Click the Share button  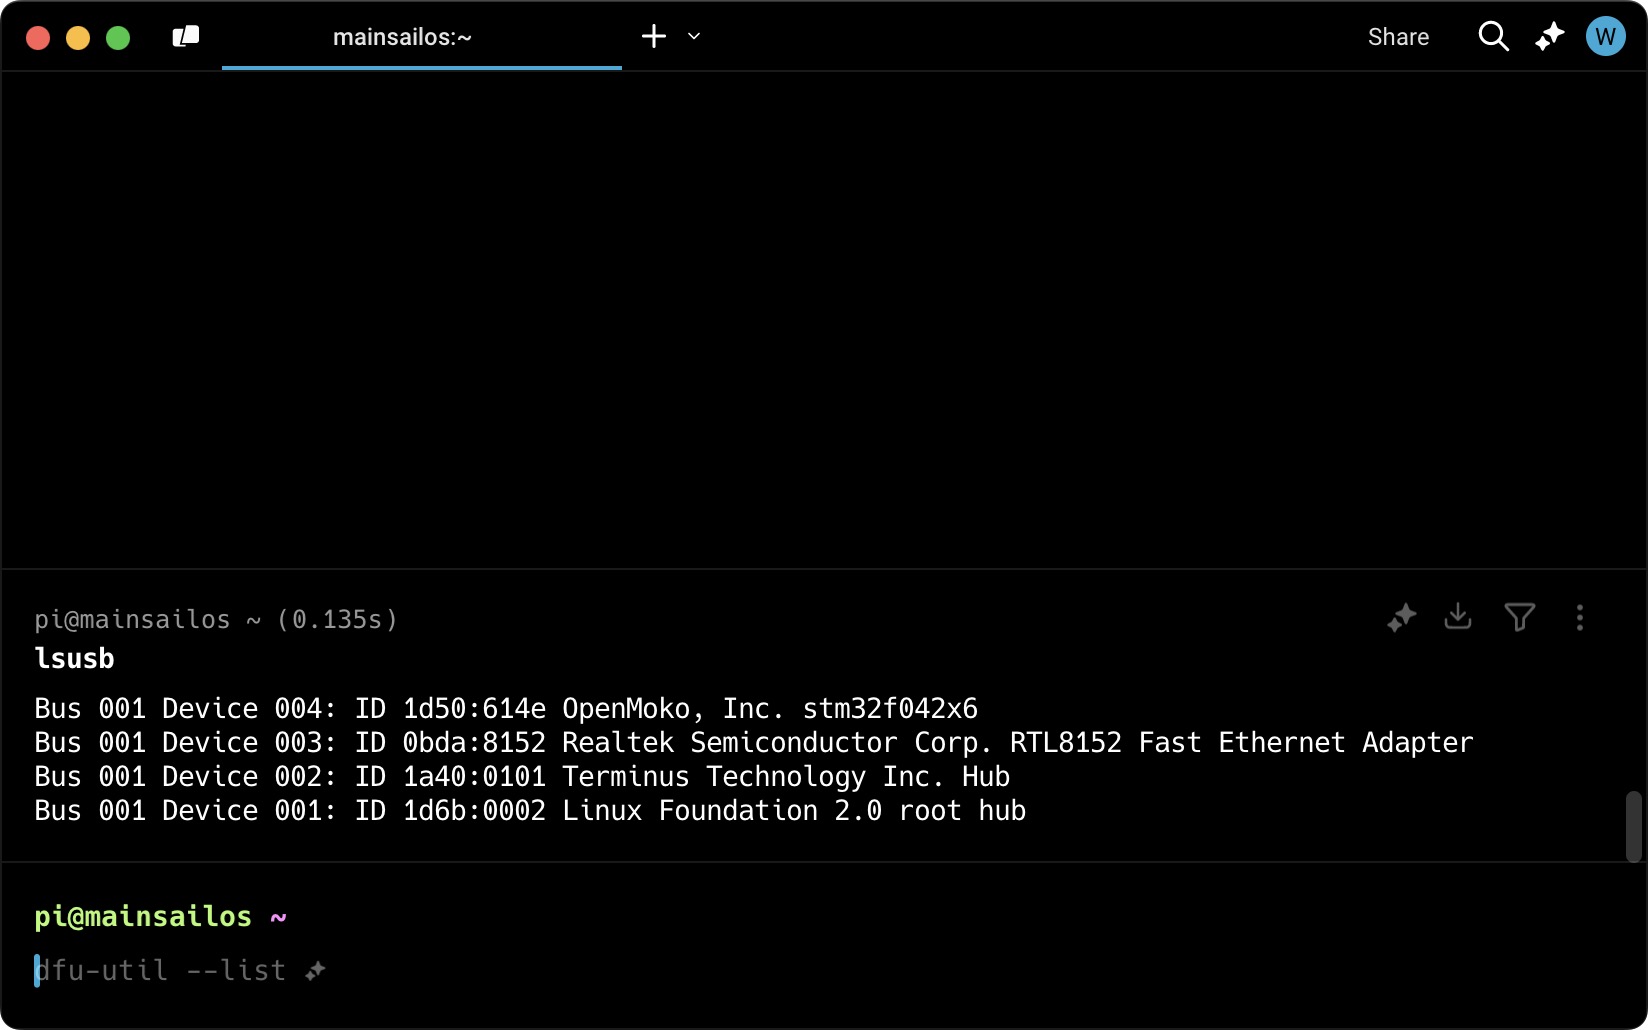pos(1398,37)
